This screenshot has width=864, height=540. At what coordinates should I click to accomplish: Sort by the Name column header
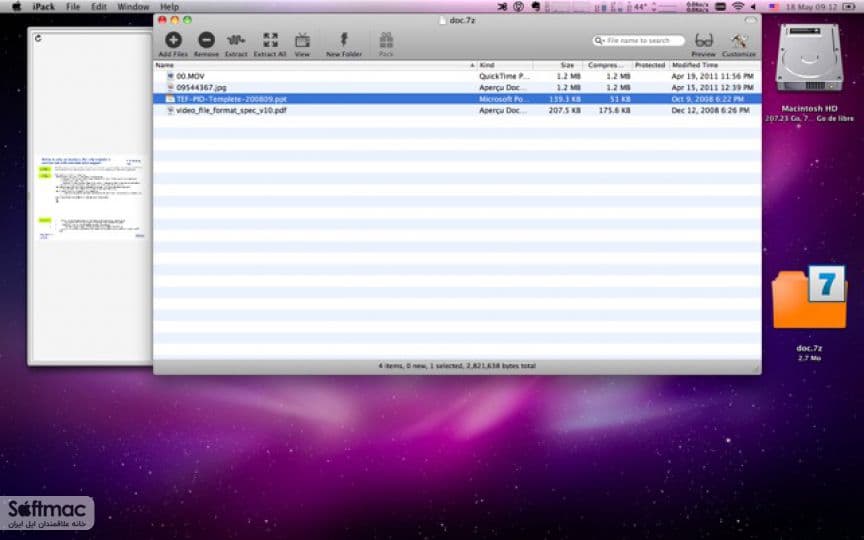[x=315, y=65]
